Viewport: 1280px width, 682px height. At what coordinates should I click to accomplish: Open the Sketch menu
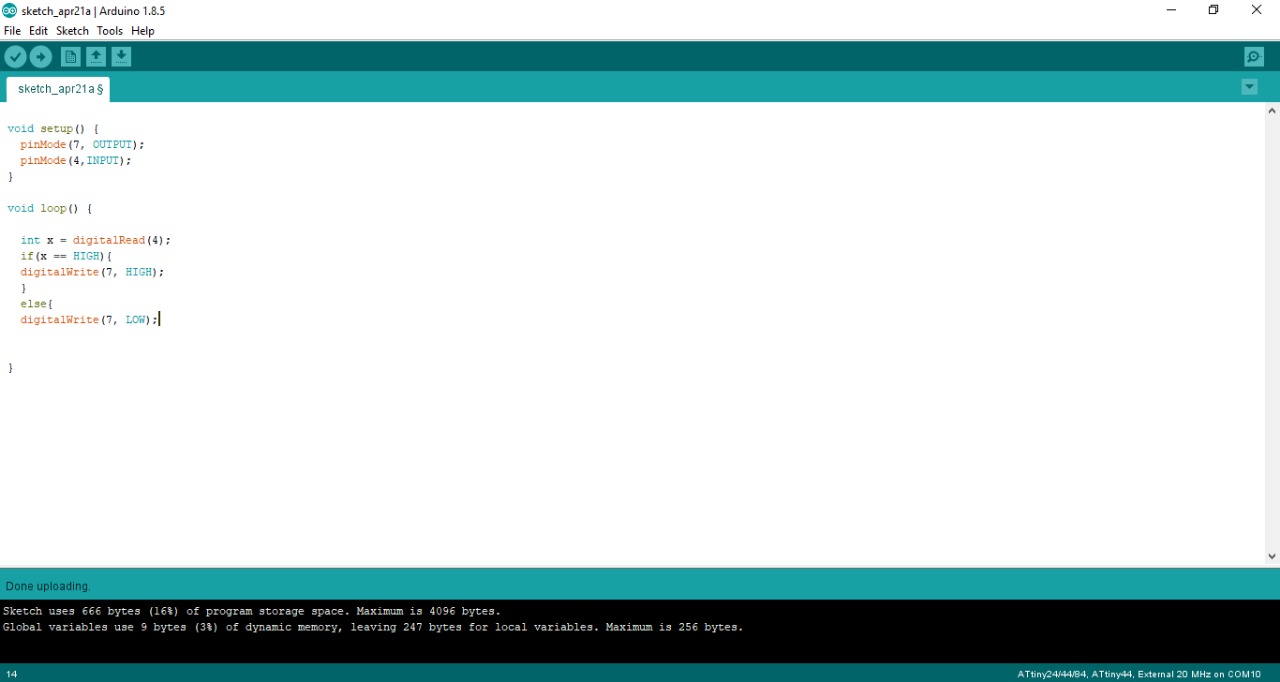click(72, 31)
